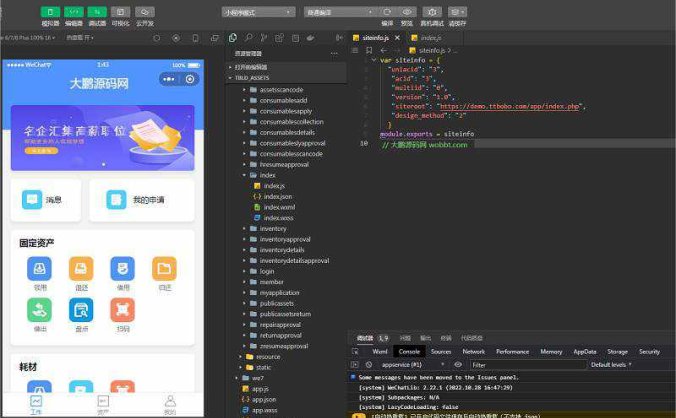The width and height of the screenshot is (676, 418).
Task: Click the simulator phone device icon
Action: (195, 38)
